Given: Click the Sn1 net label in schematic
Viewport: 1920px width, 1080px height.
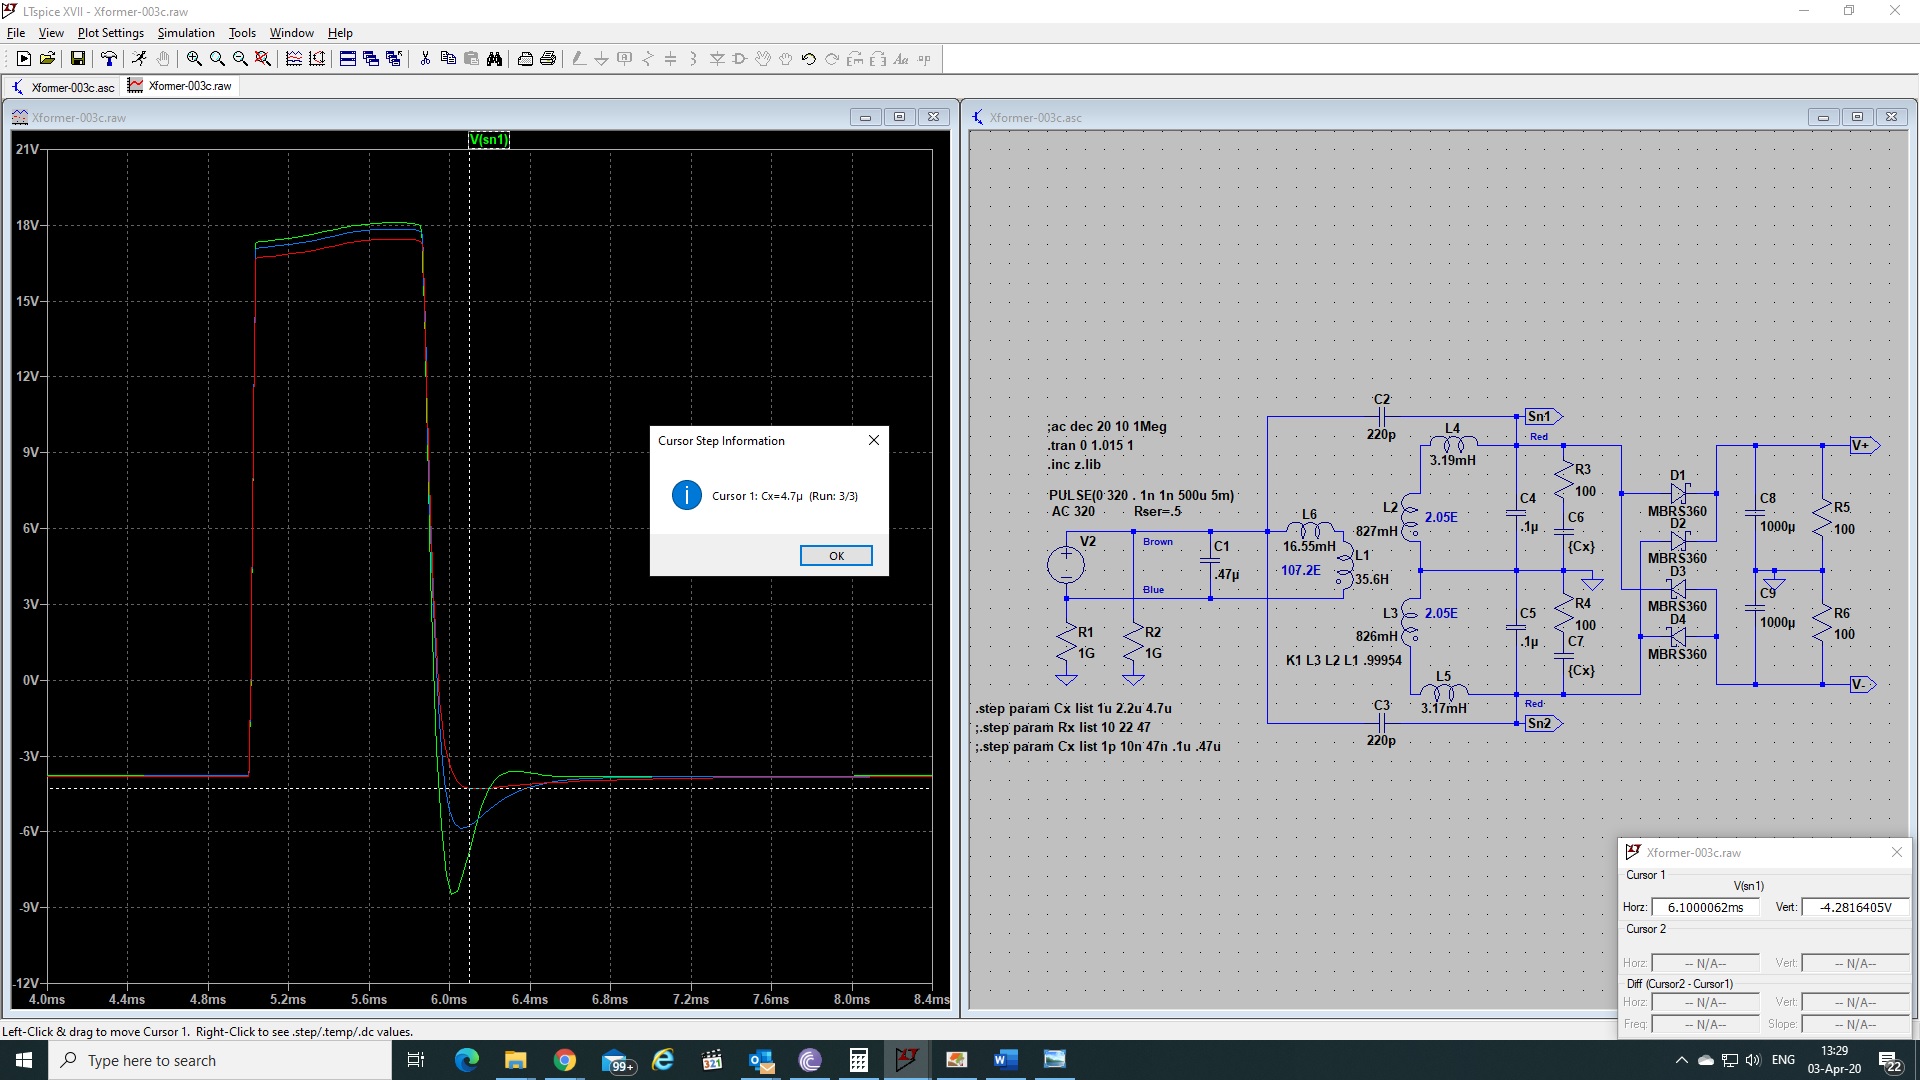Looking at the screenshot, I should [x=1542, y=416].
